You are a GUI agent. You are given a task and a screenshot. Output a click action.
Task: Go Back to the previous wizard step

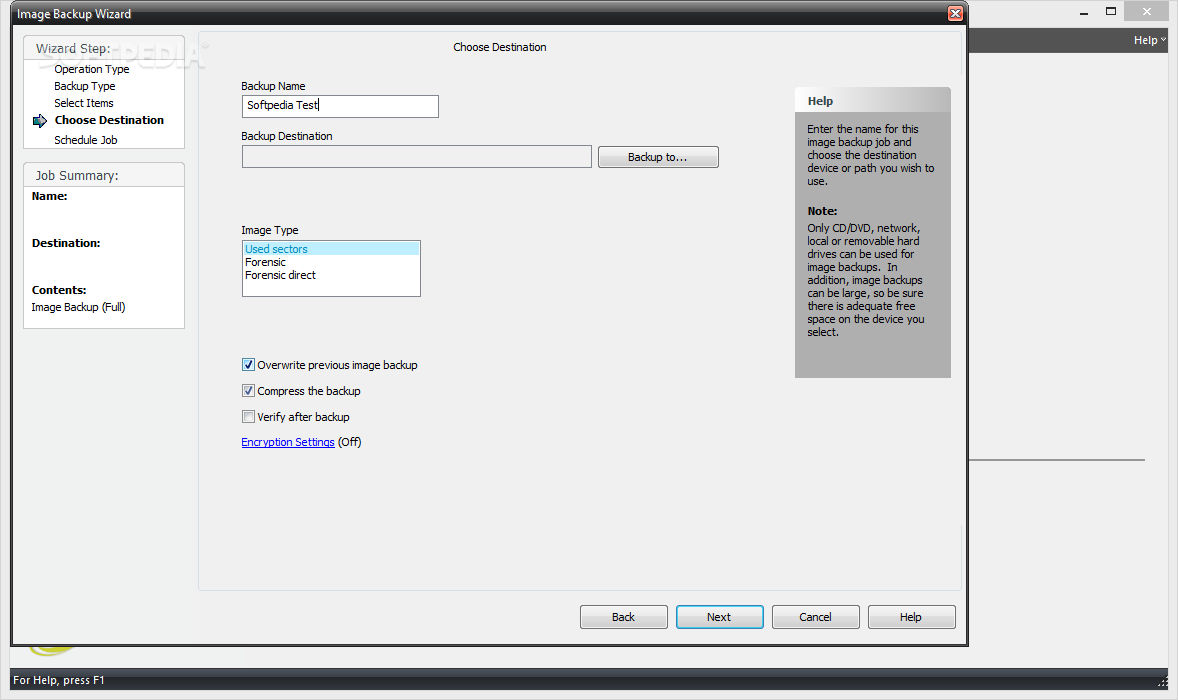point(624,617)
